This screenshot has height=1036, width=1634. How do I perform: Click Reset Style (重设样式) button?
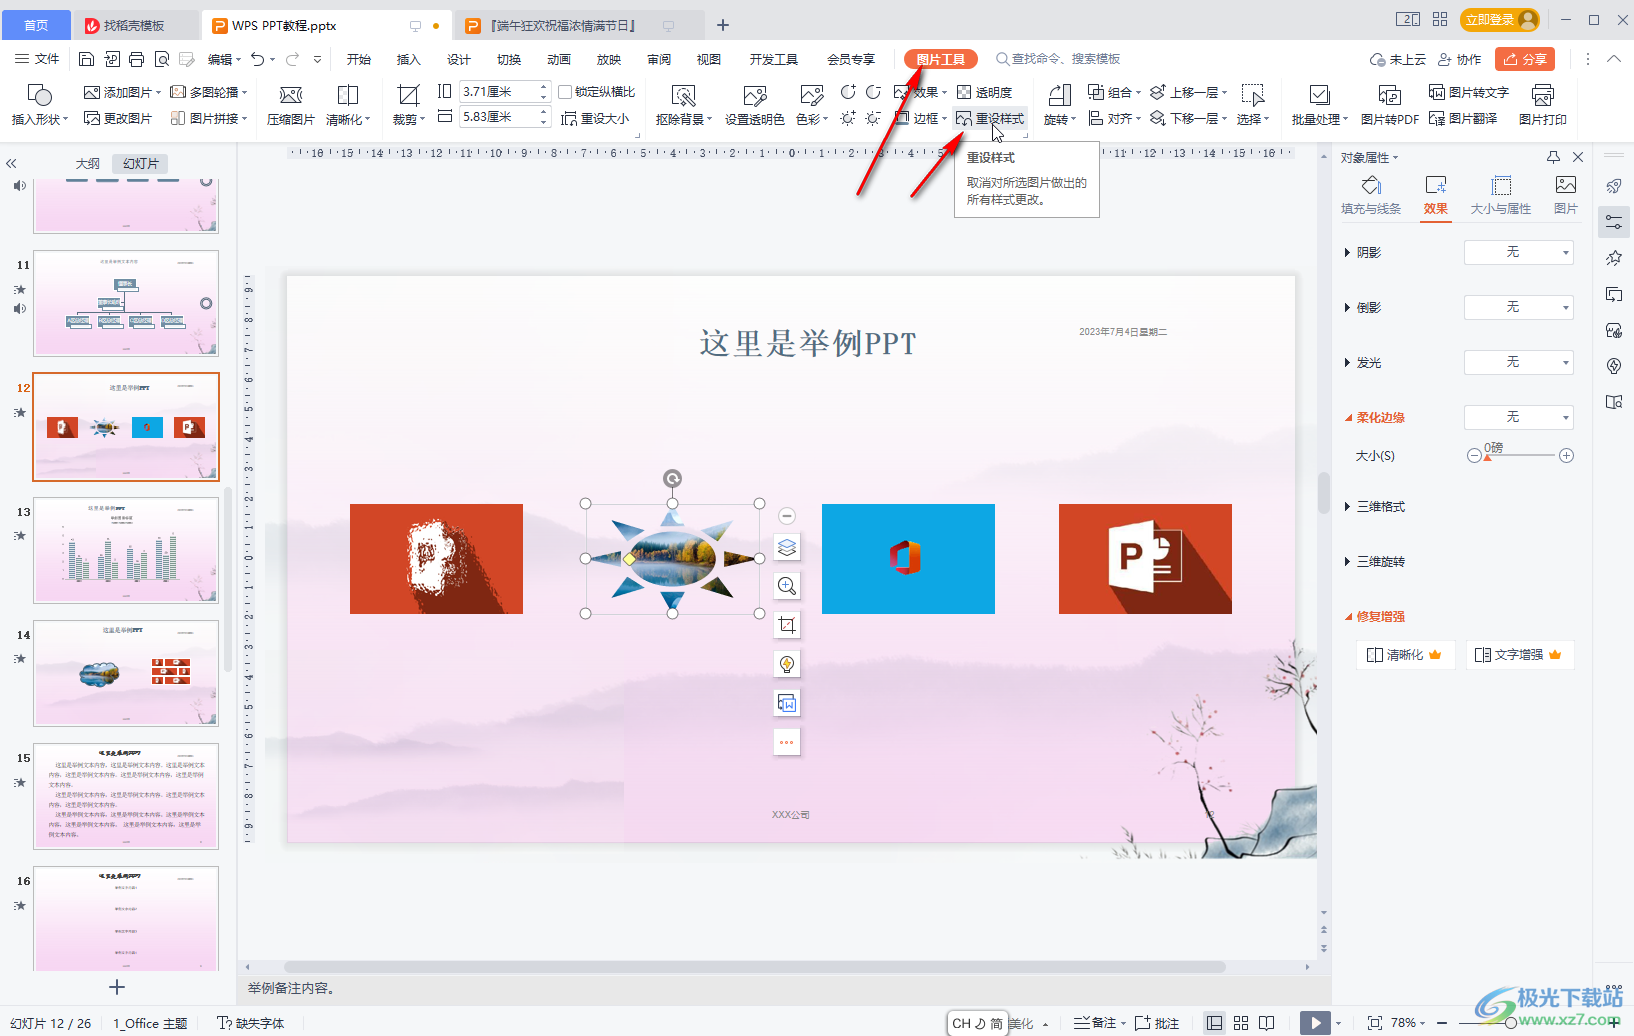[990, 118]
